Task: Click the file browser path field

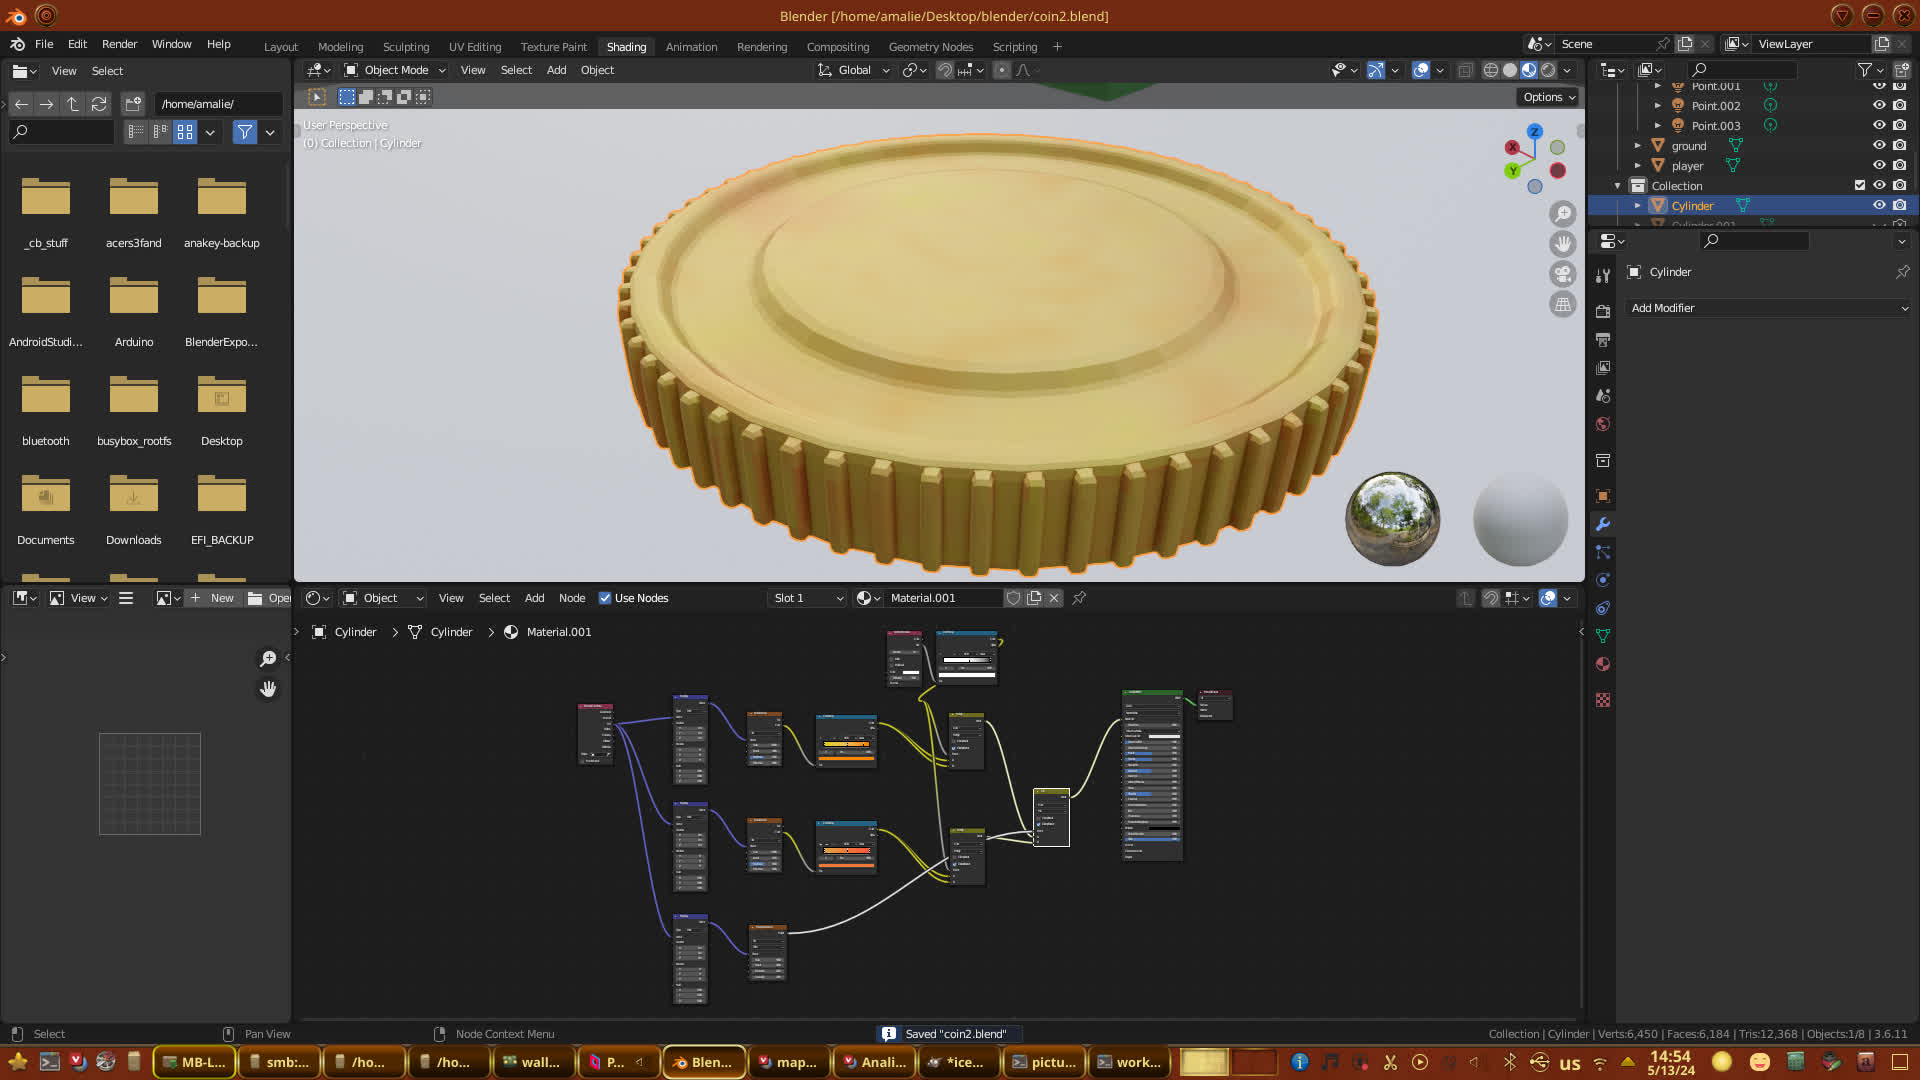Action: (218, 104)
